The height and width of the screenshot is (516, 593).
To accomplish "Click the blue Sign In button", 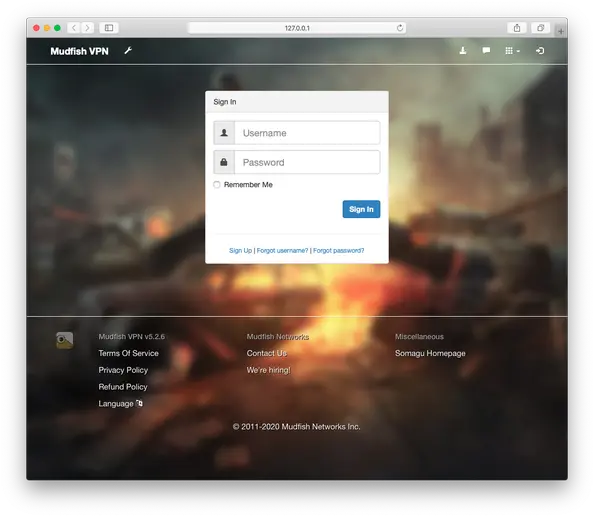I will (x=361, y=209).
